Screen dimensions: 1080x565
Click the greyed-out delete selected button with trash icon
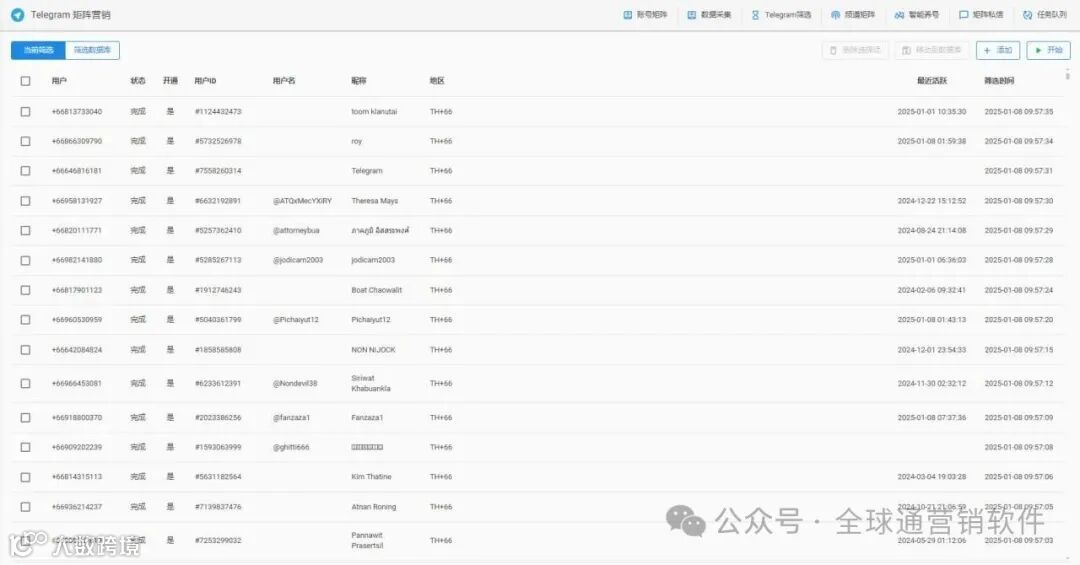coord(855,50)
